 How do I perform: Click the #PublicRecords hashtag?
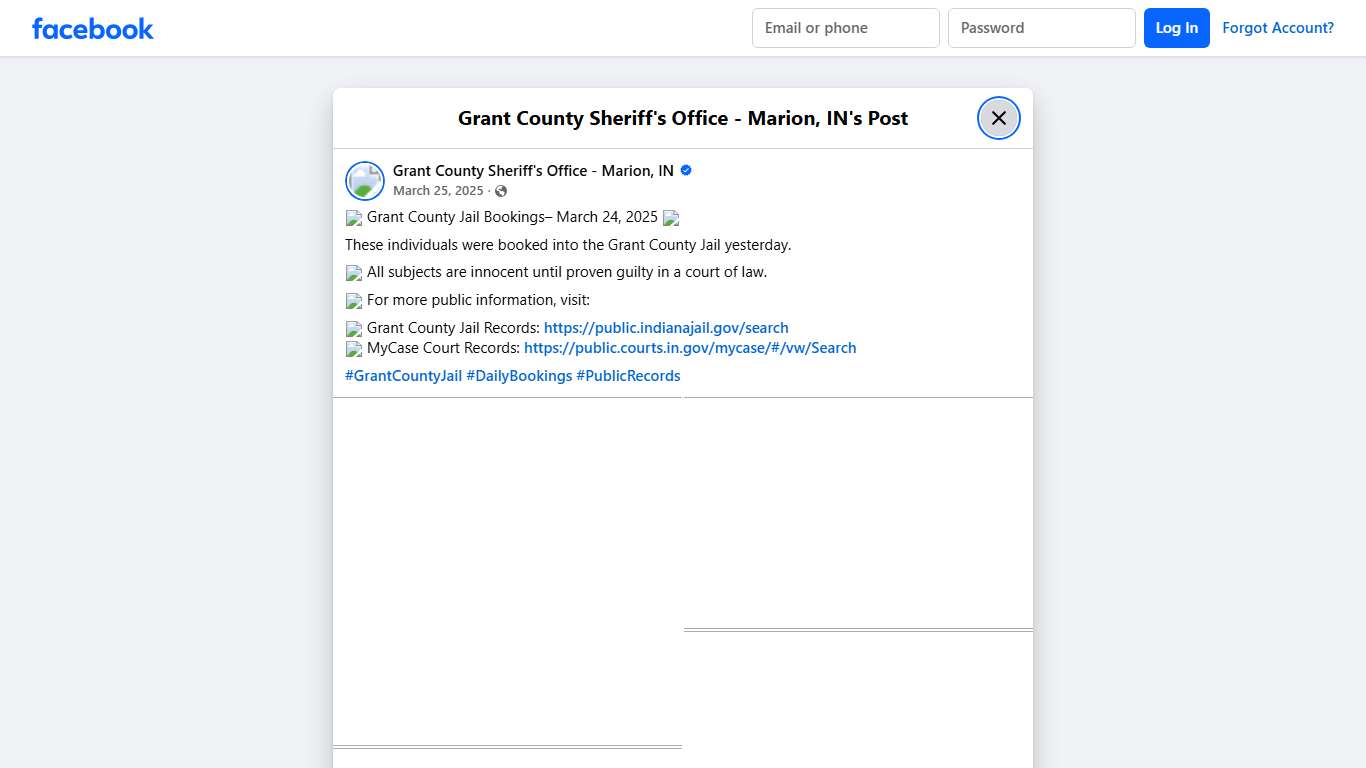[628, 375]
